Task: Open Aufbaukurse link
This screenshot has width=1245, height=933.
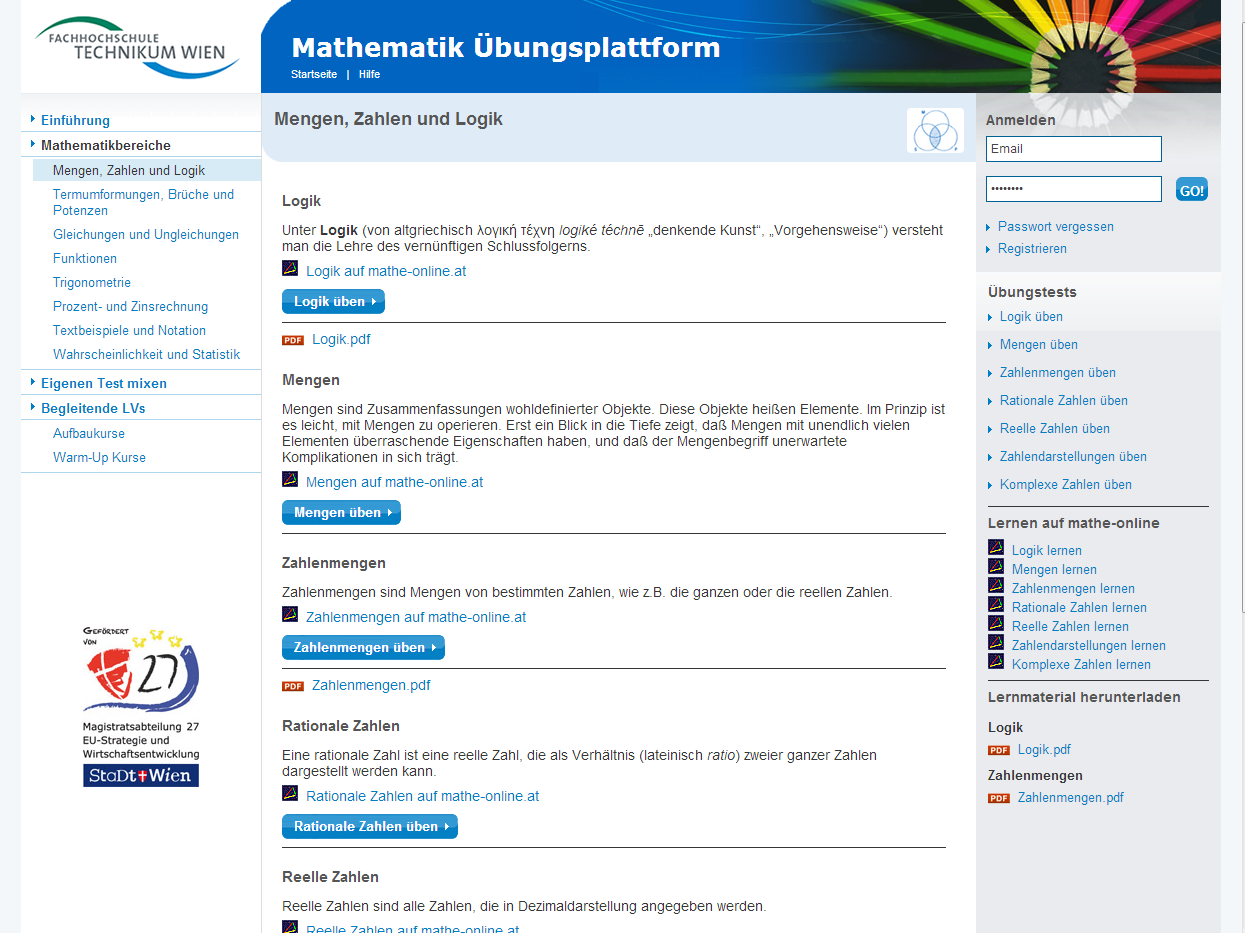Action: click(x=89, y=434)
